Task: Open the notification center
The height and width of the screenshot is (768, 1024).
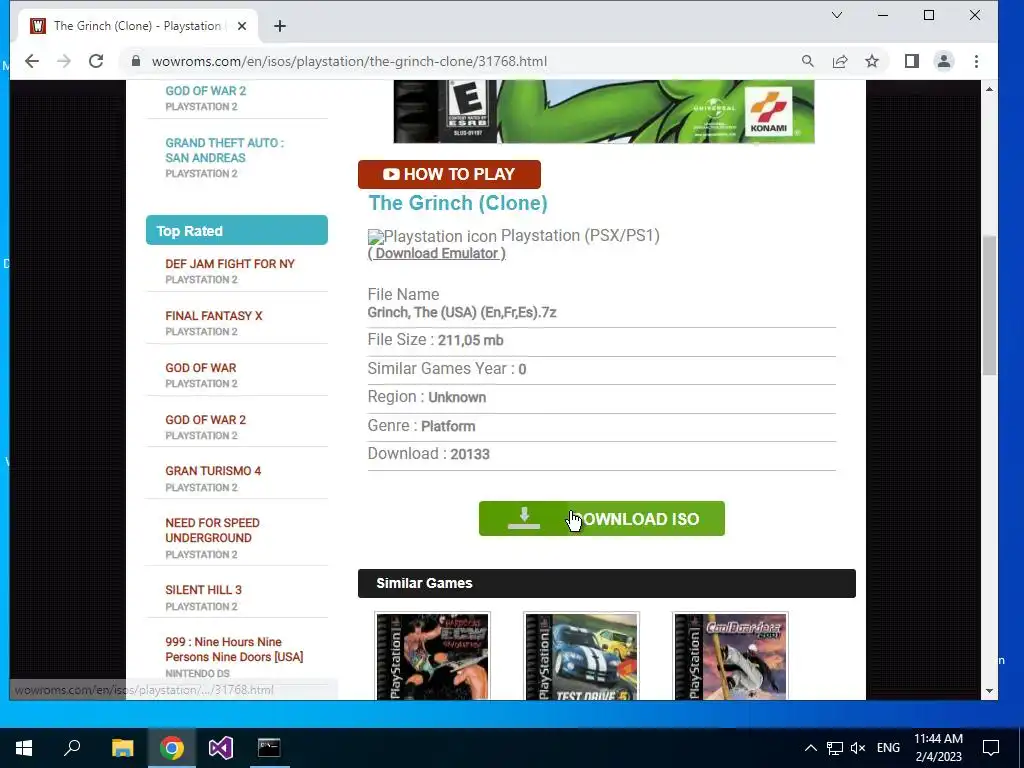Action: pyautogui.click(x=991, y=748)
